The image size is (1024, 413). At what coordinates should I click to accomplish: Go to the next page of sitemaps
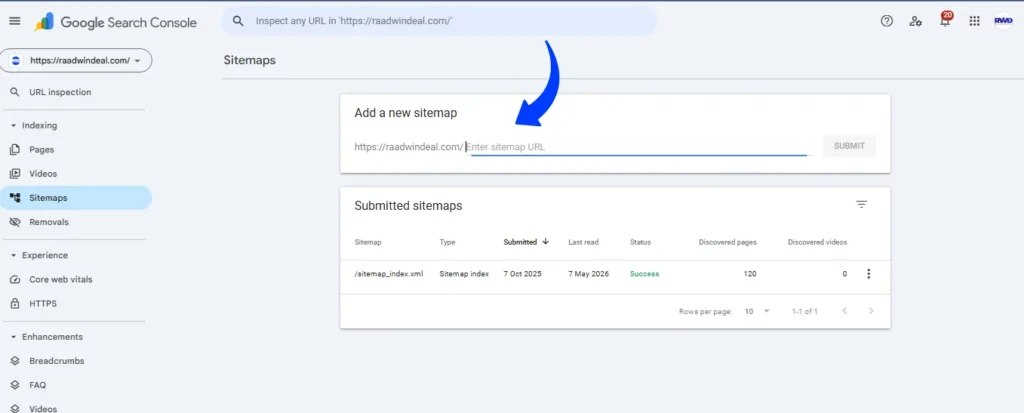(x=871, y=311)
